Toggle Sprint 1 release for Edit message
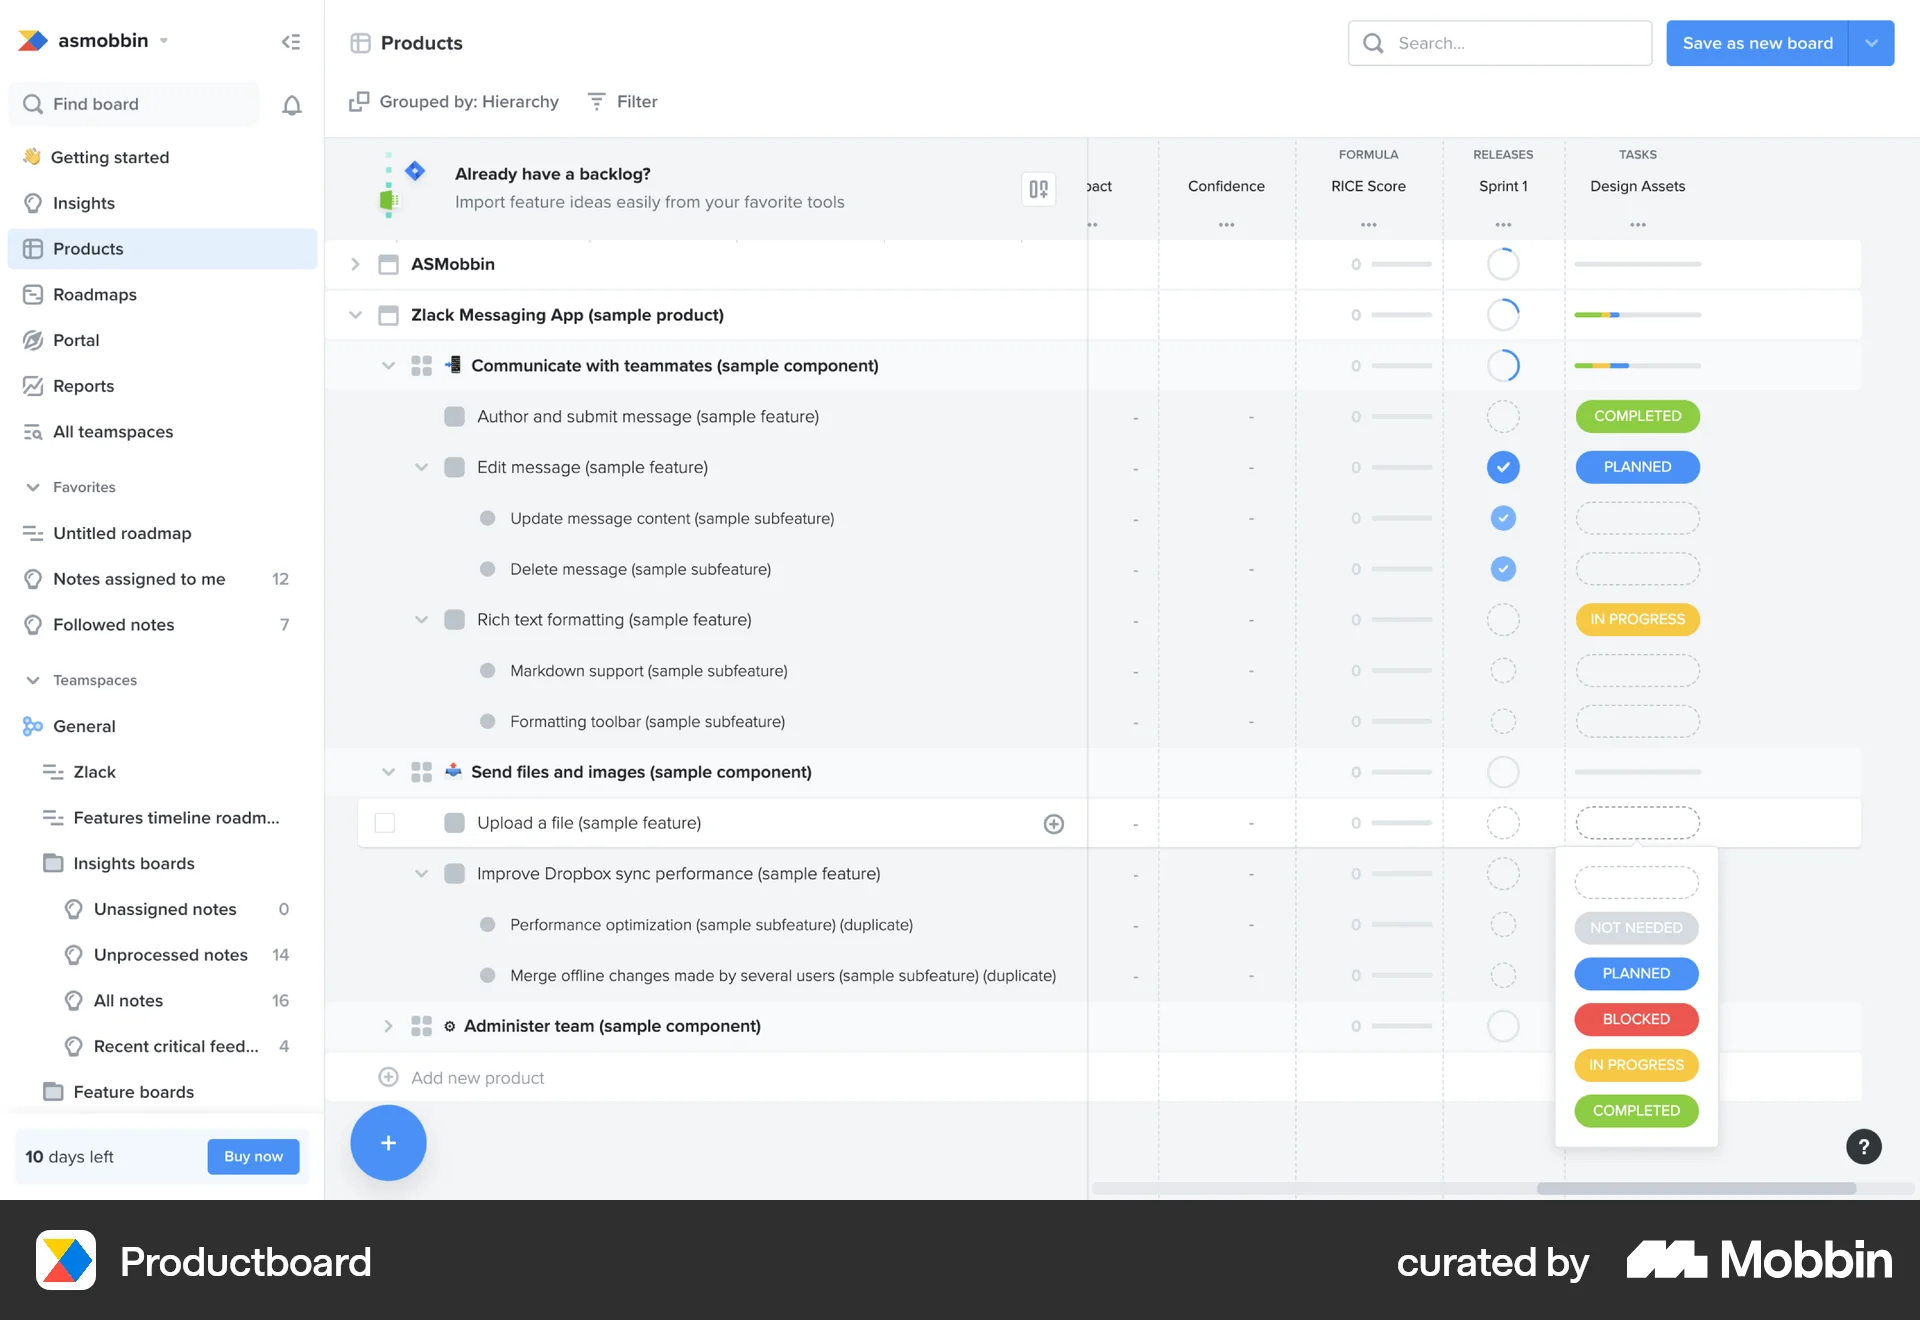This screenshot has height=1320, width=1920. (1502, 467)
